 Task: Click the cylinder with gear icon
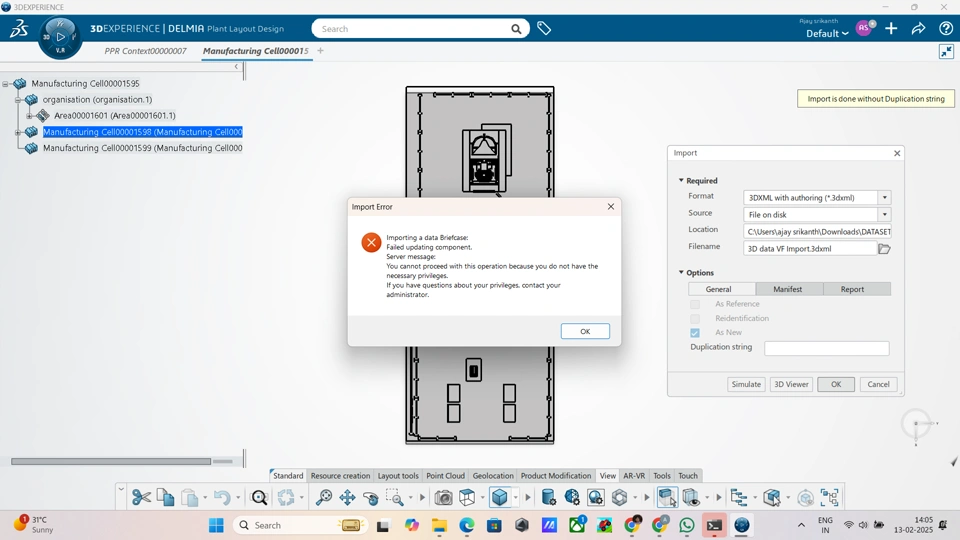pos(549,497)
